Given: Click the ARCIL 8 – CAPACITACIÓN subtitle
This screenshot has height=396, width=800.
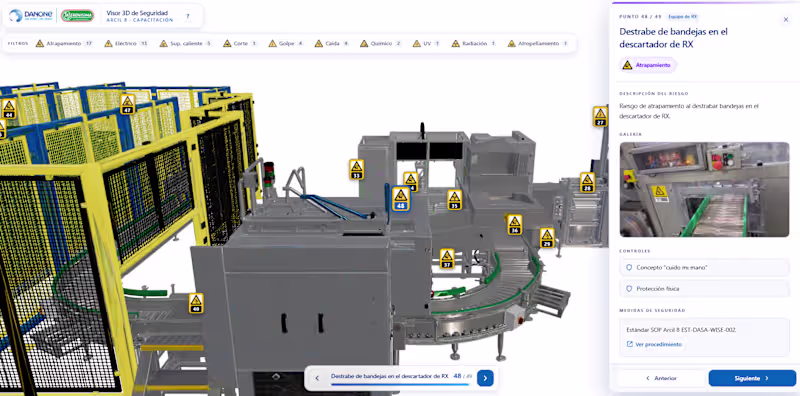Looking at the screenshot, I should [140, 20].
